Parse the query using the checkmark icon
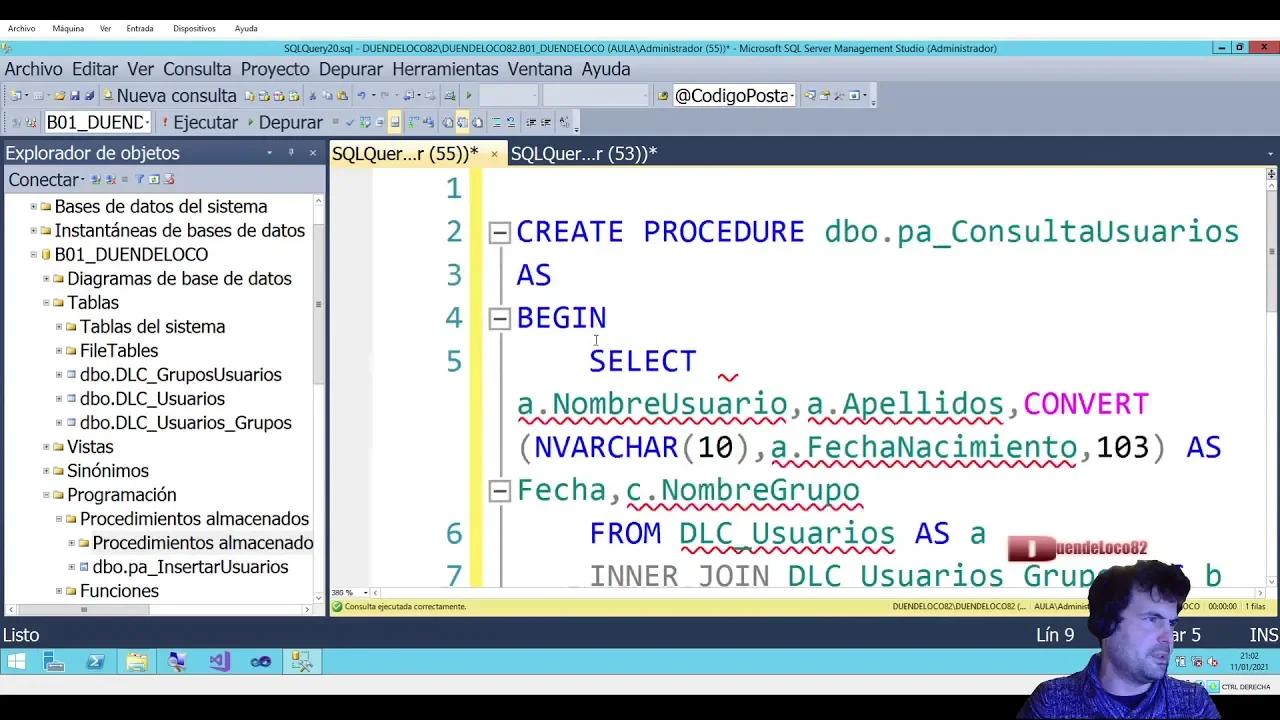The width and height of the screenshot is (1280, 720). point(350,122)
